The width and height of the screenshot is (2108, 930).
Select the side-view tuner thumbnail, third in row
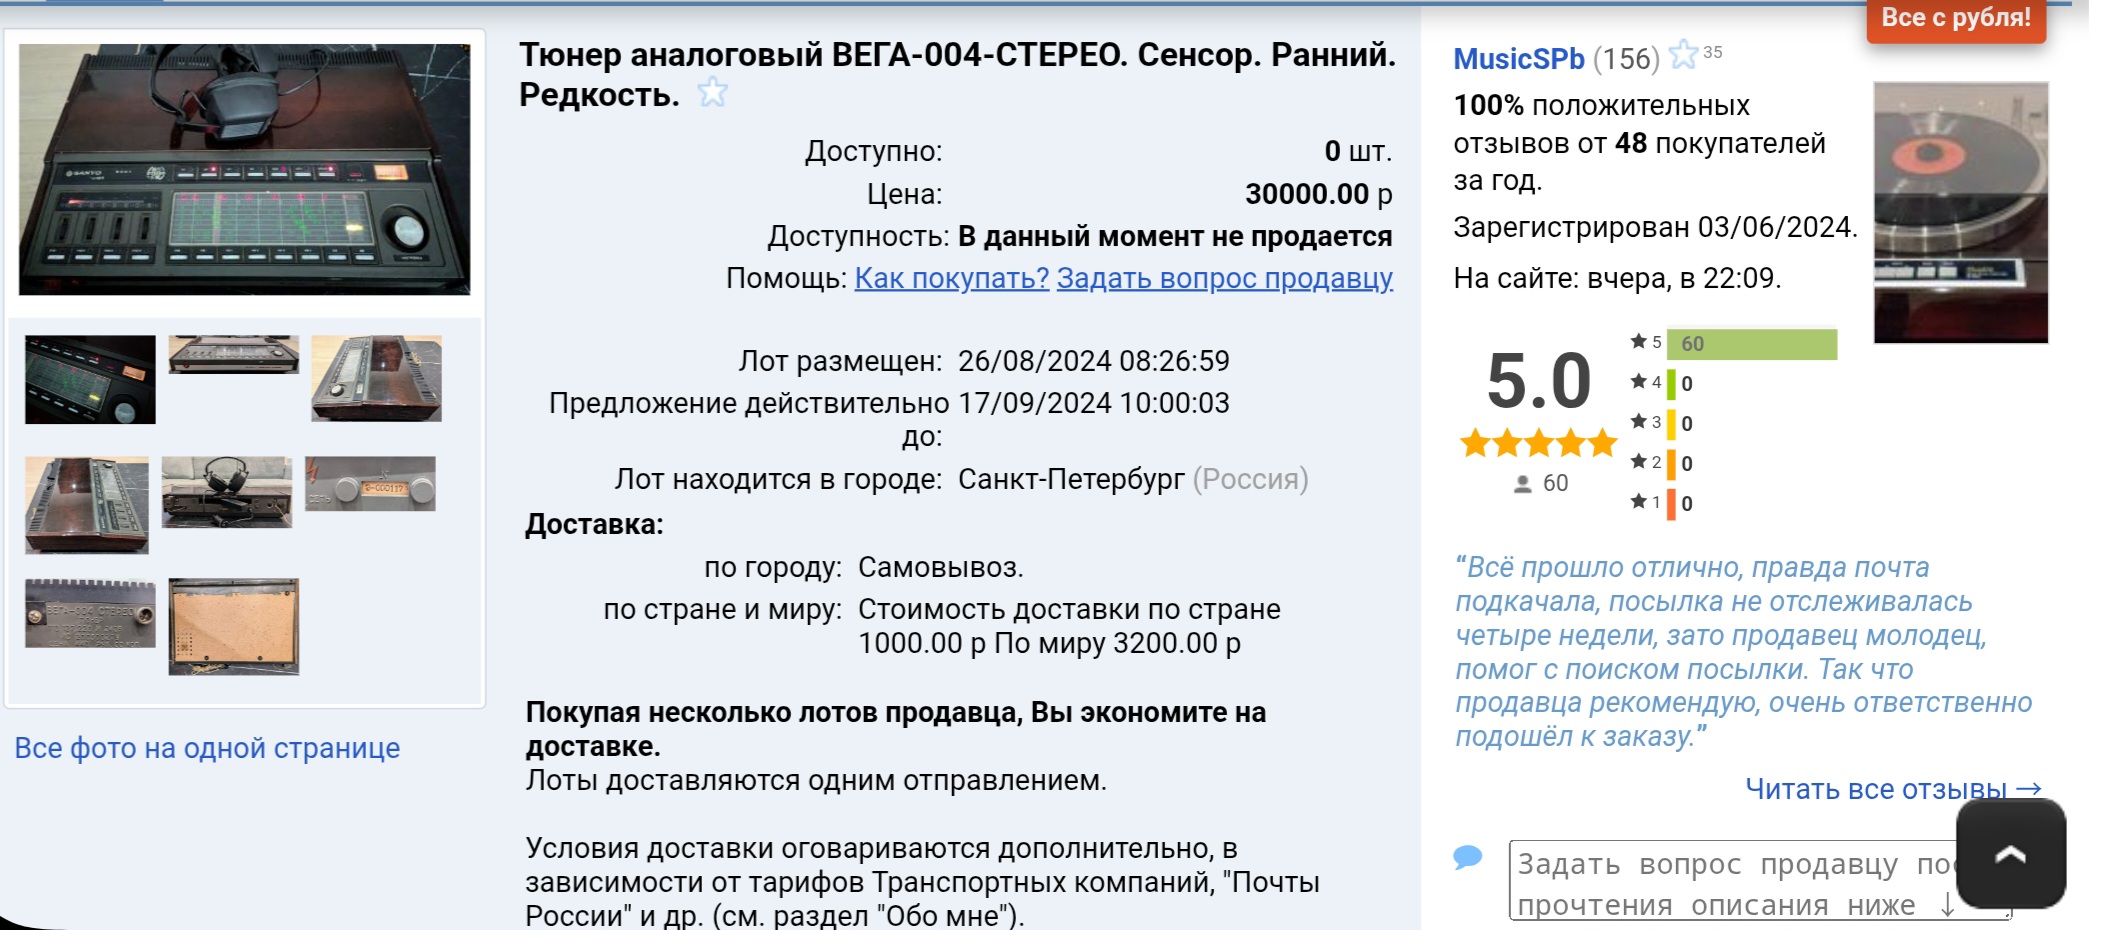[x=376, y=378]
